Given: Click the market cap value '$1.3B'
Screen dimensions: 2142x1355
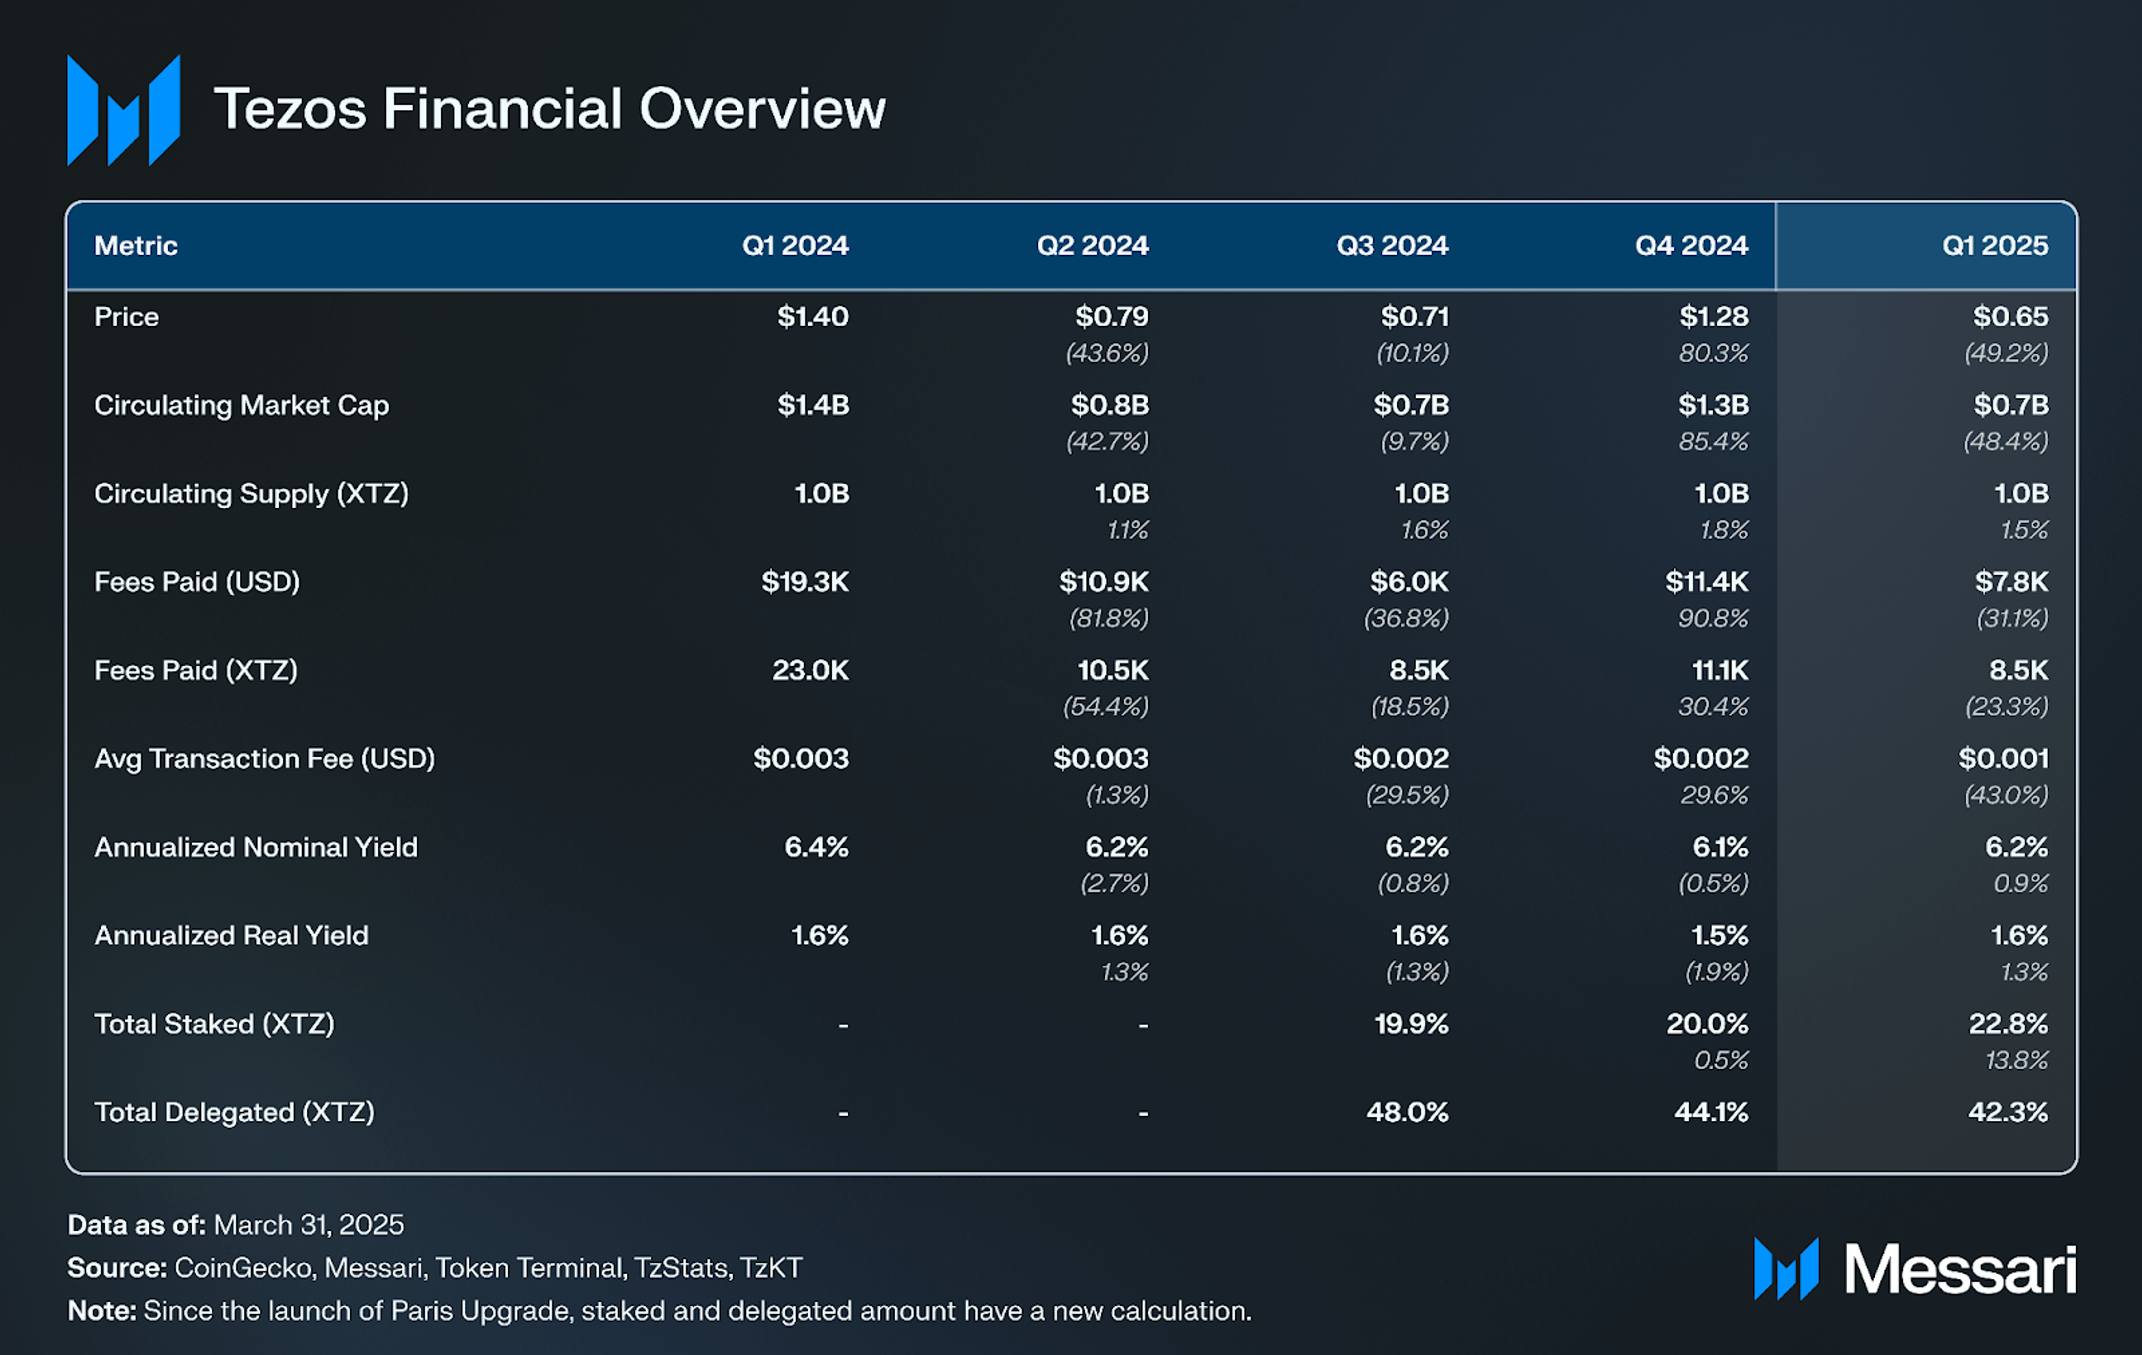Looking at the screenshot, I should point(1713,405).
